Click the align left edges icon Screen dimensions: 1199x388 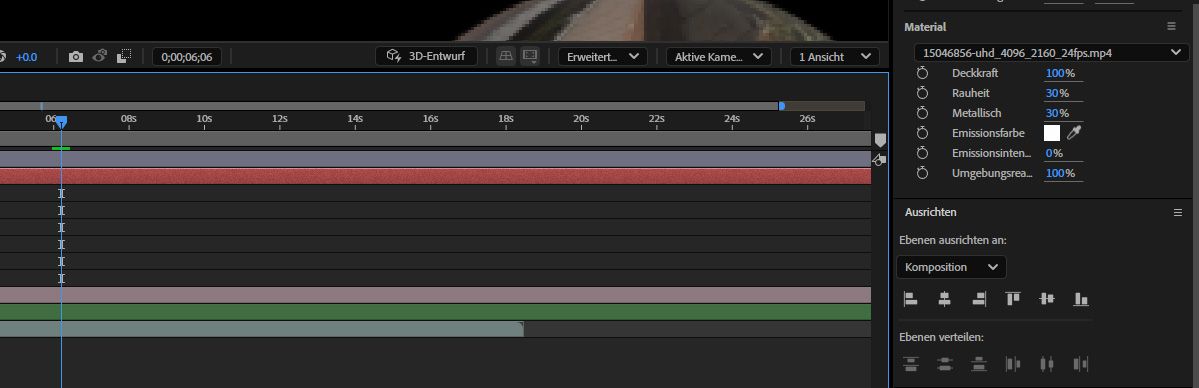click(910, 299)
